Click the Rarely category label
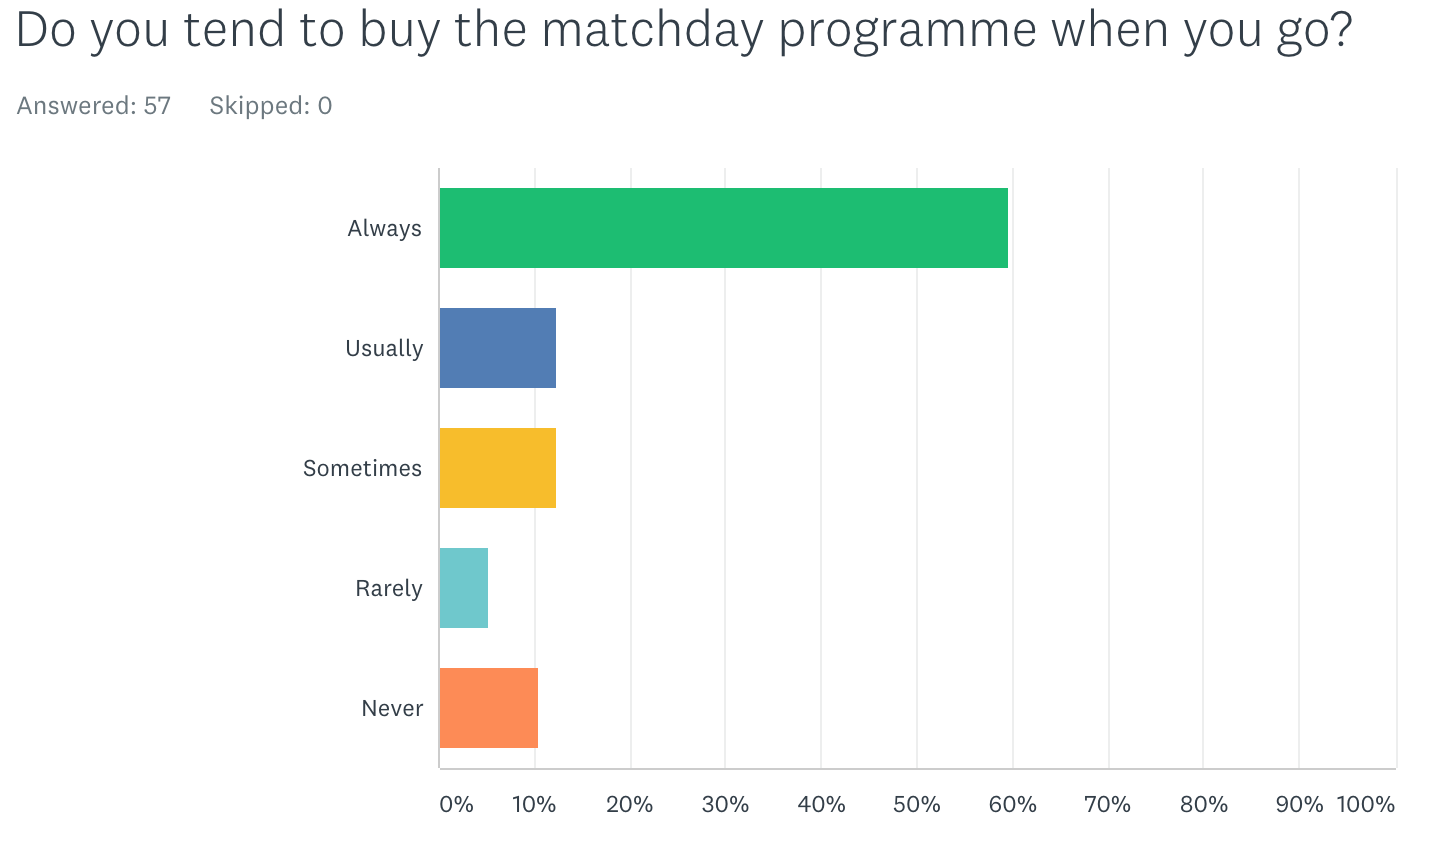Image resolution: width=1436 pixels, height=844 pixels. pos(388,588)
